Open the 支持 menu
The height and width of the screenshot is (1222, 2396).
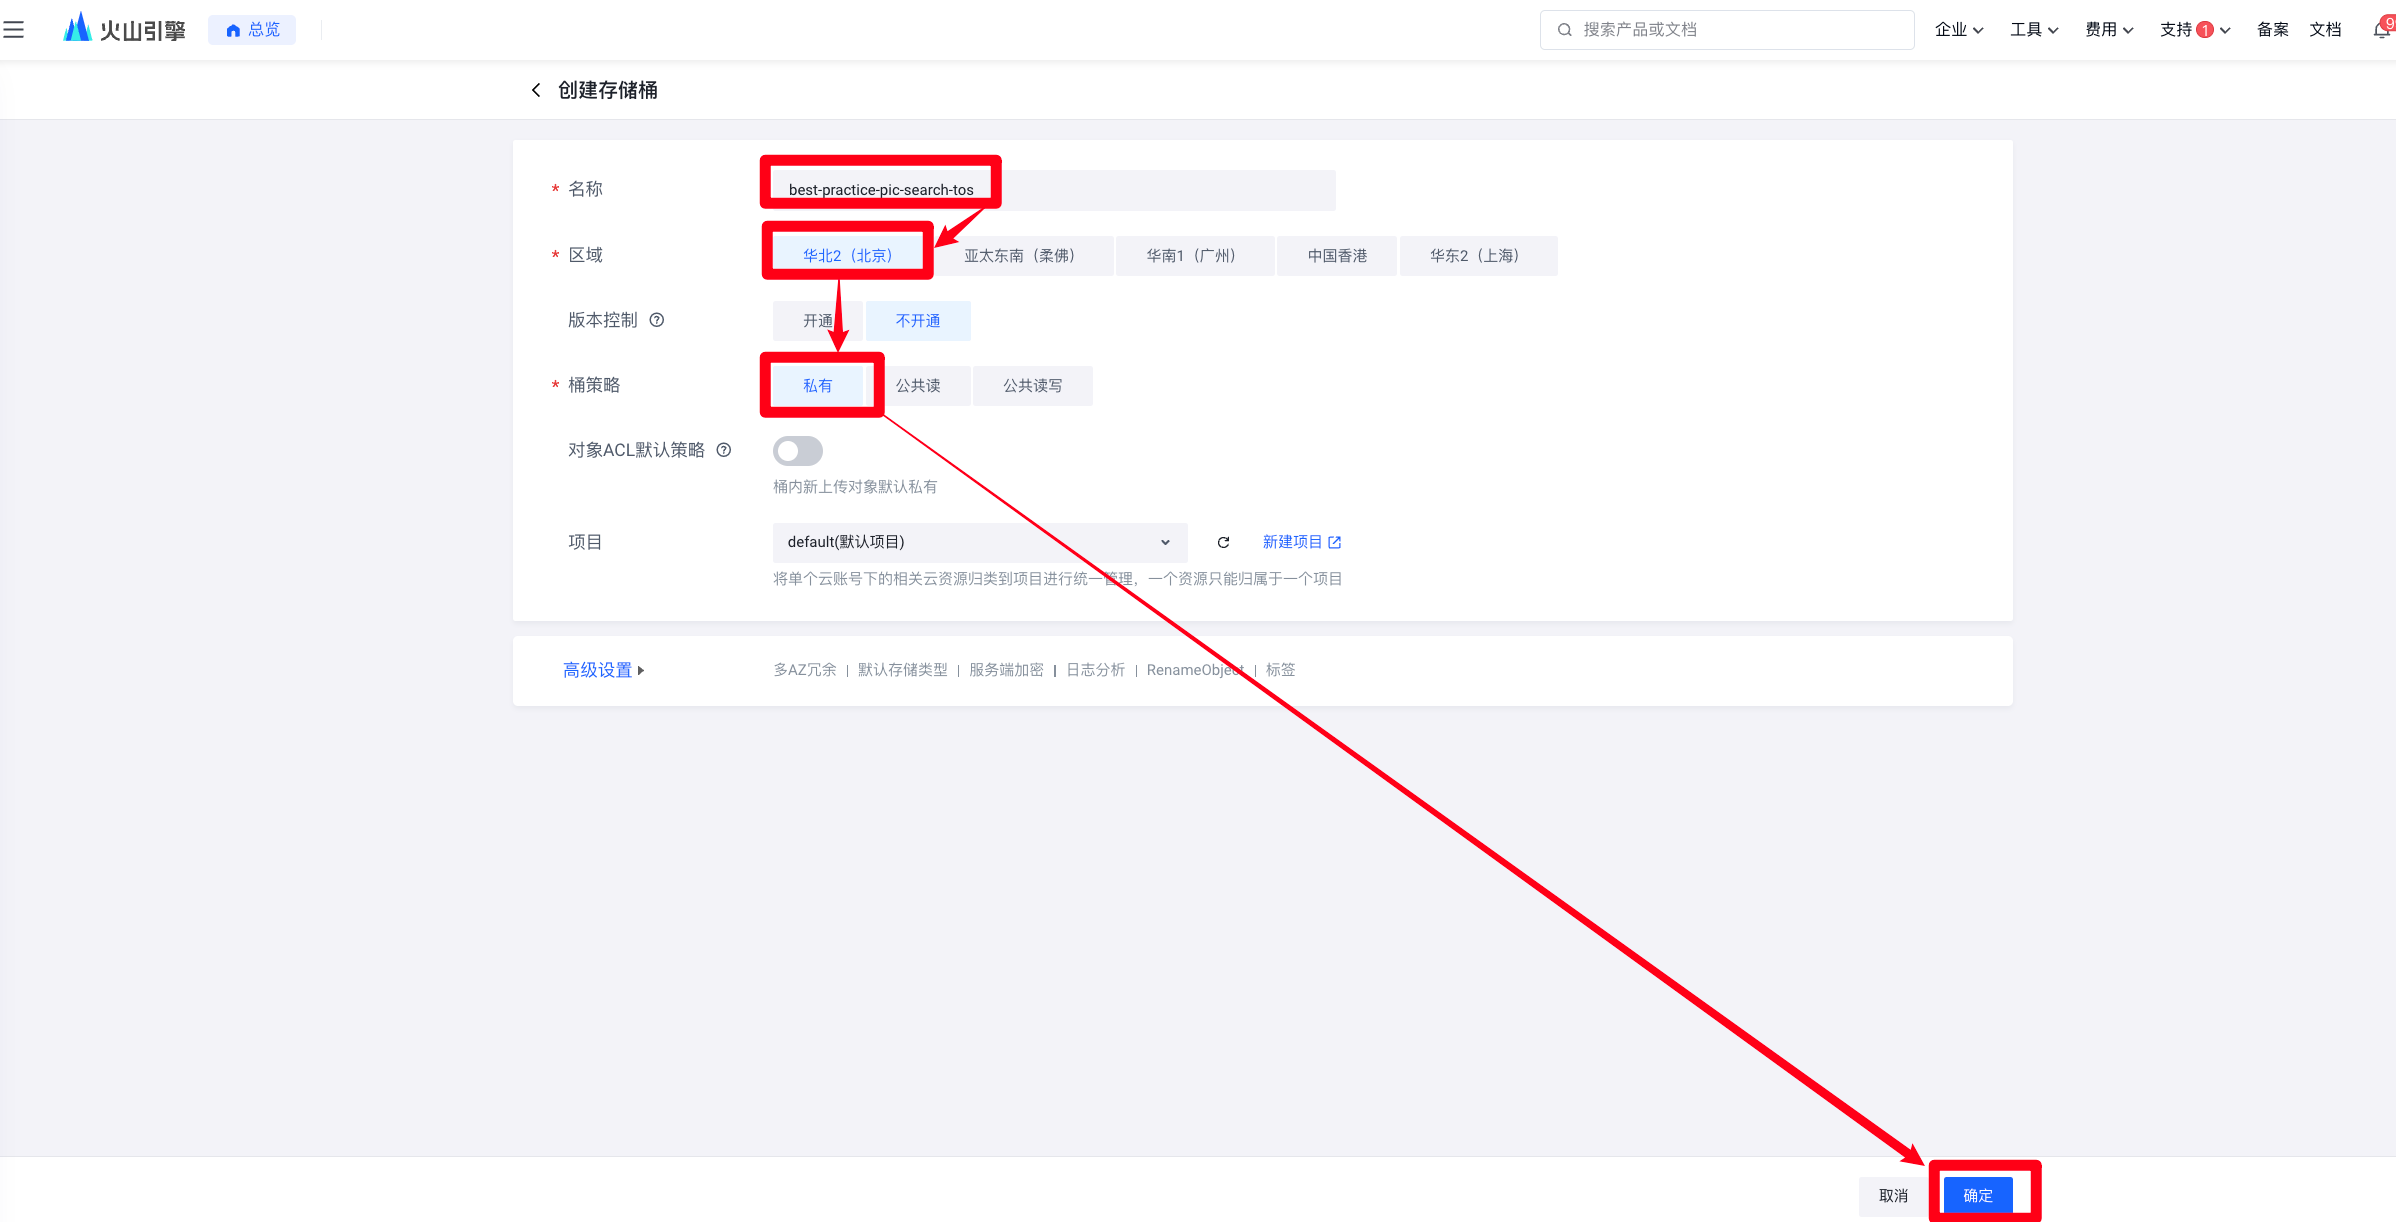[x=2195, y=30]
